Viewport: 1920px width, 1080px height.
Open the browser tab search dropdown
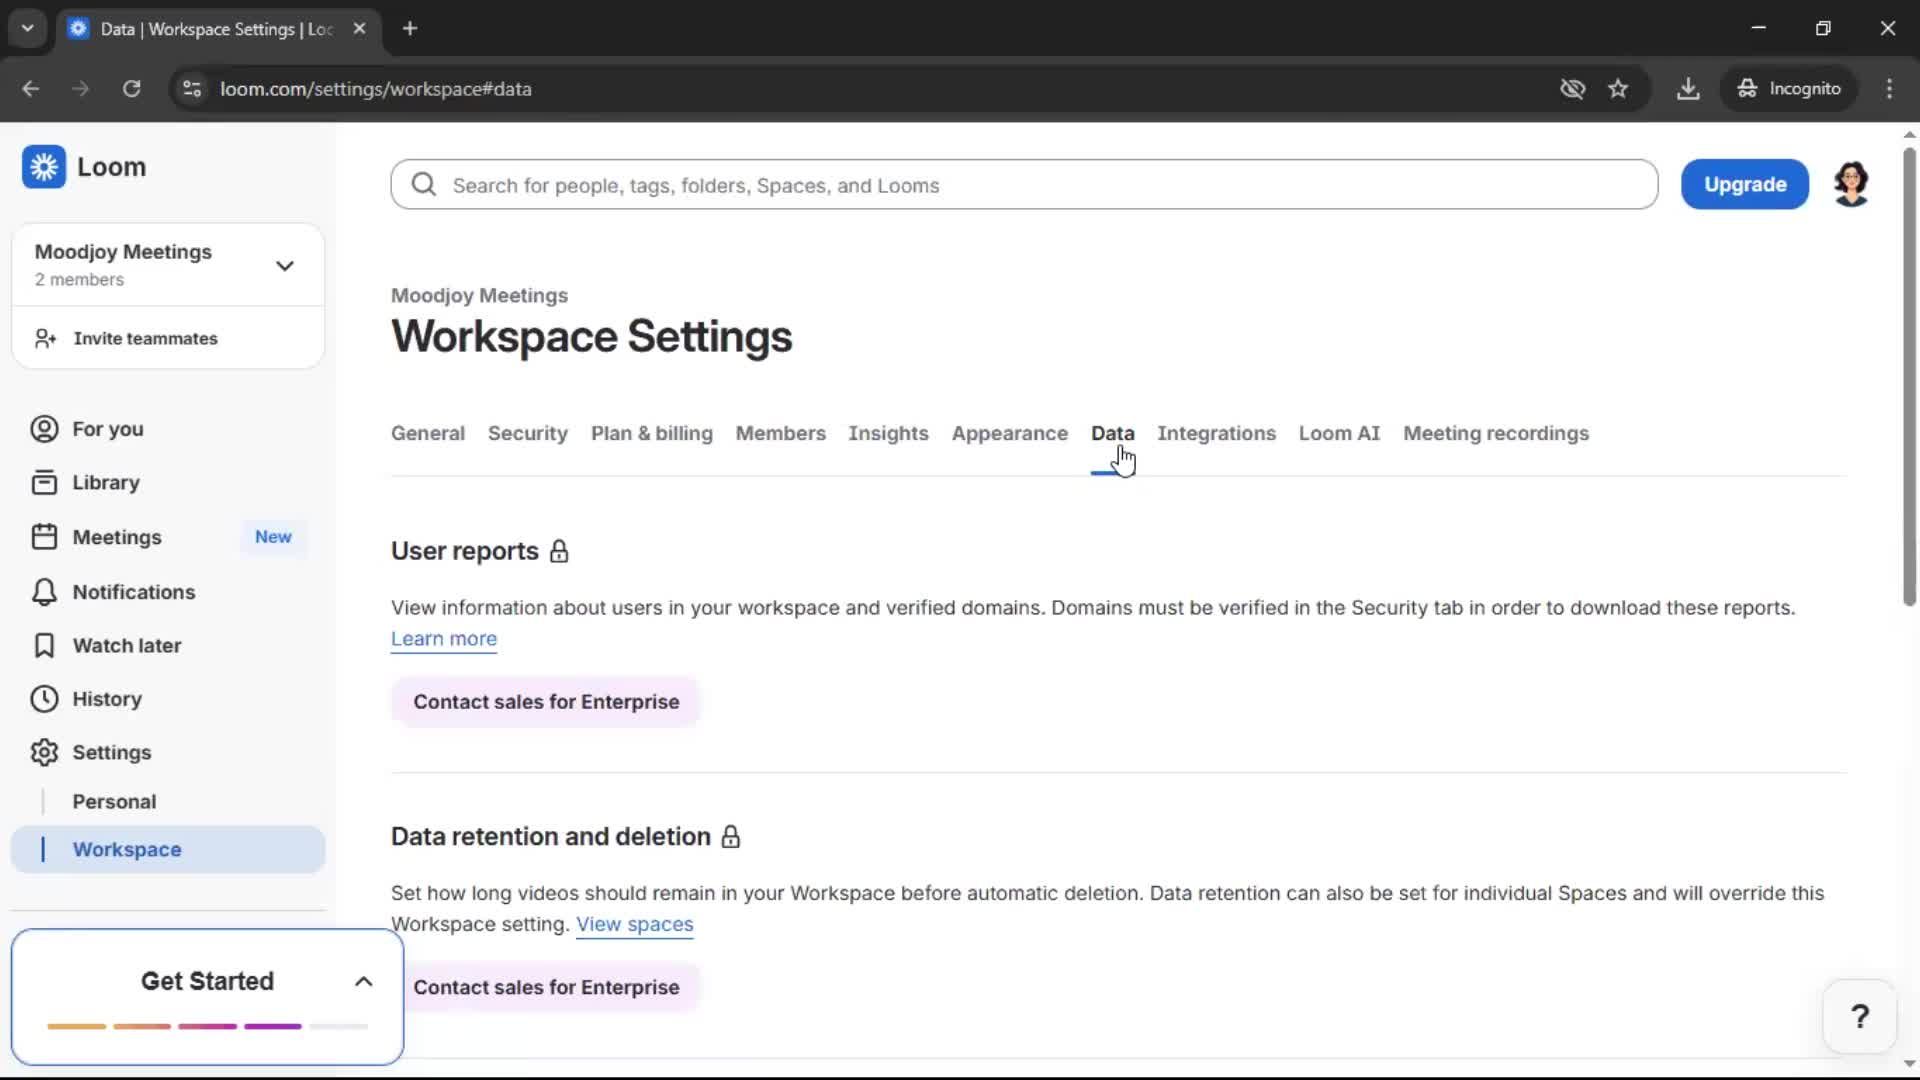pos(27,28)
